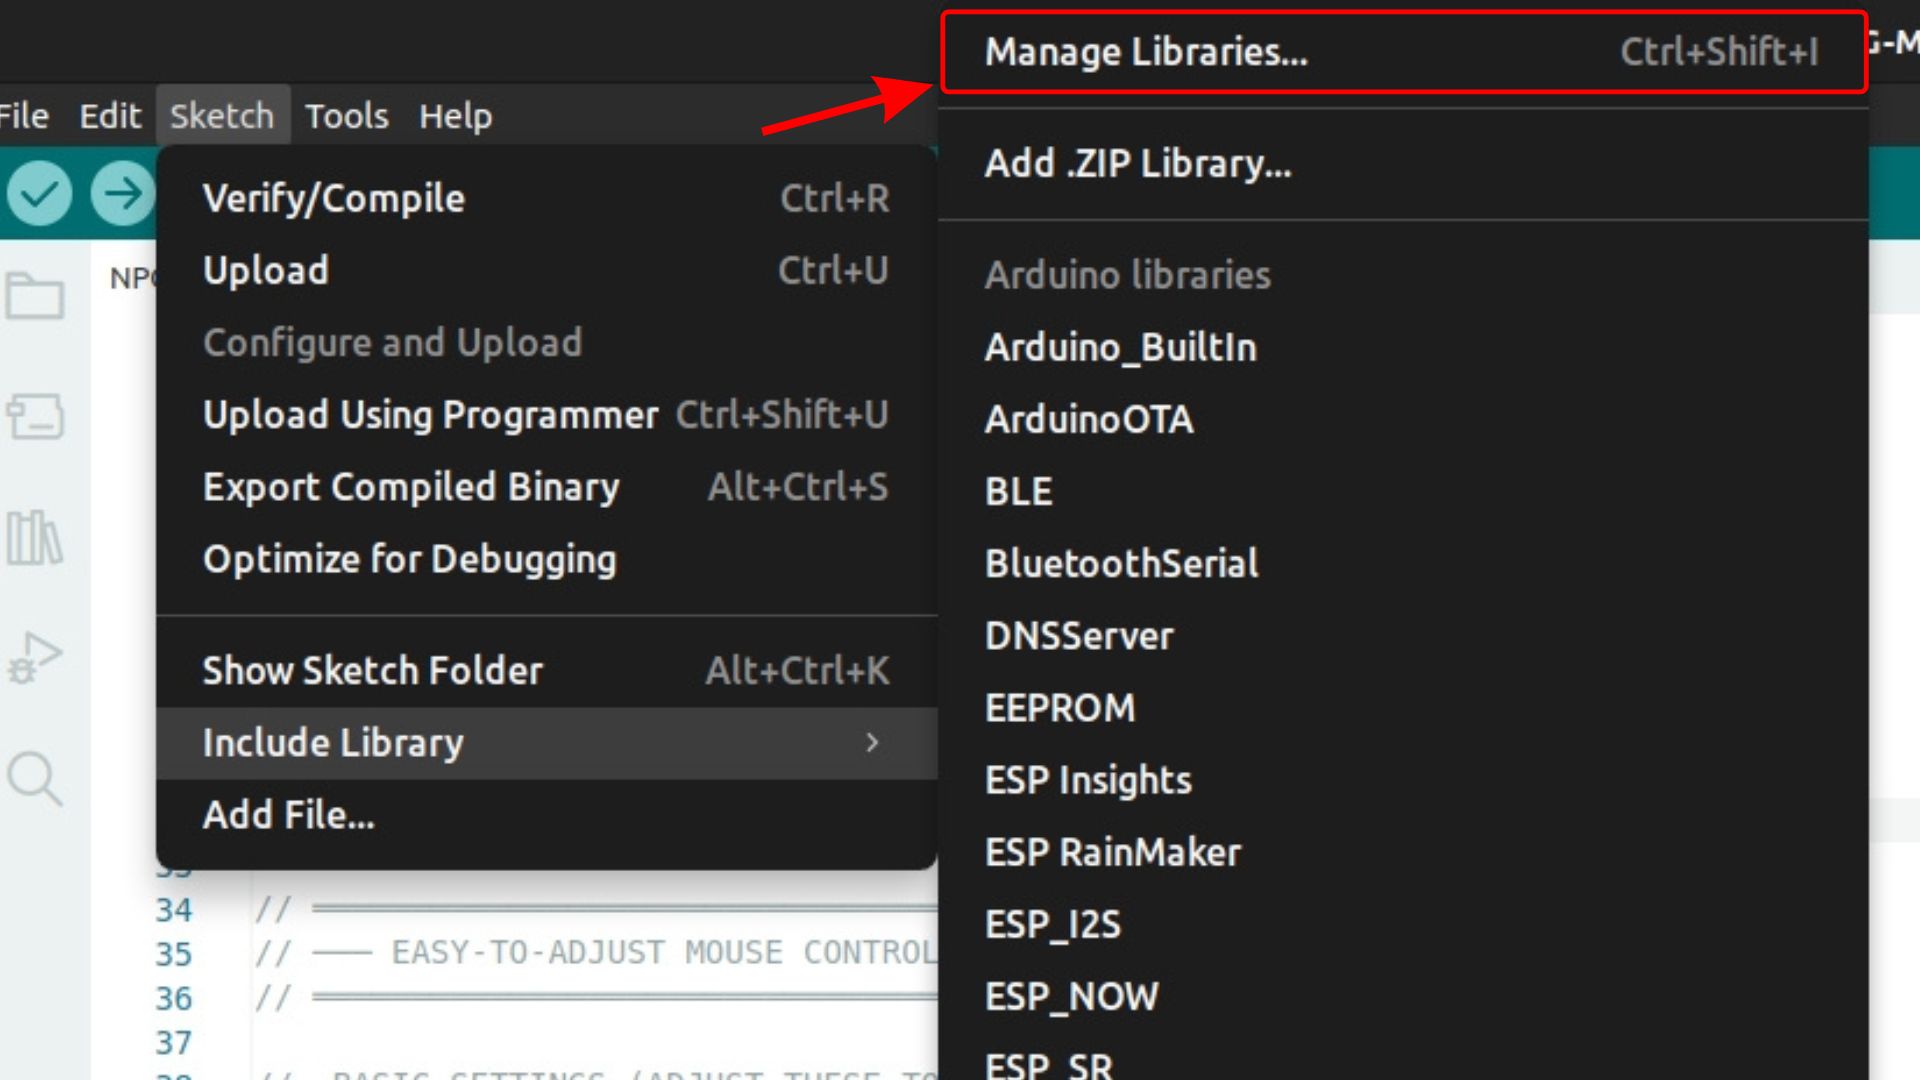
Task: Click the EASY-TO-ADJUST MOUSE CONTROL comment
Action: coord(597,953)
